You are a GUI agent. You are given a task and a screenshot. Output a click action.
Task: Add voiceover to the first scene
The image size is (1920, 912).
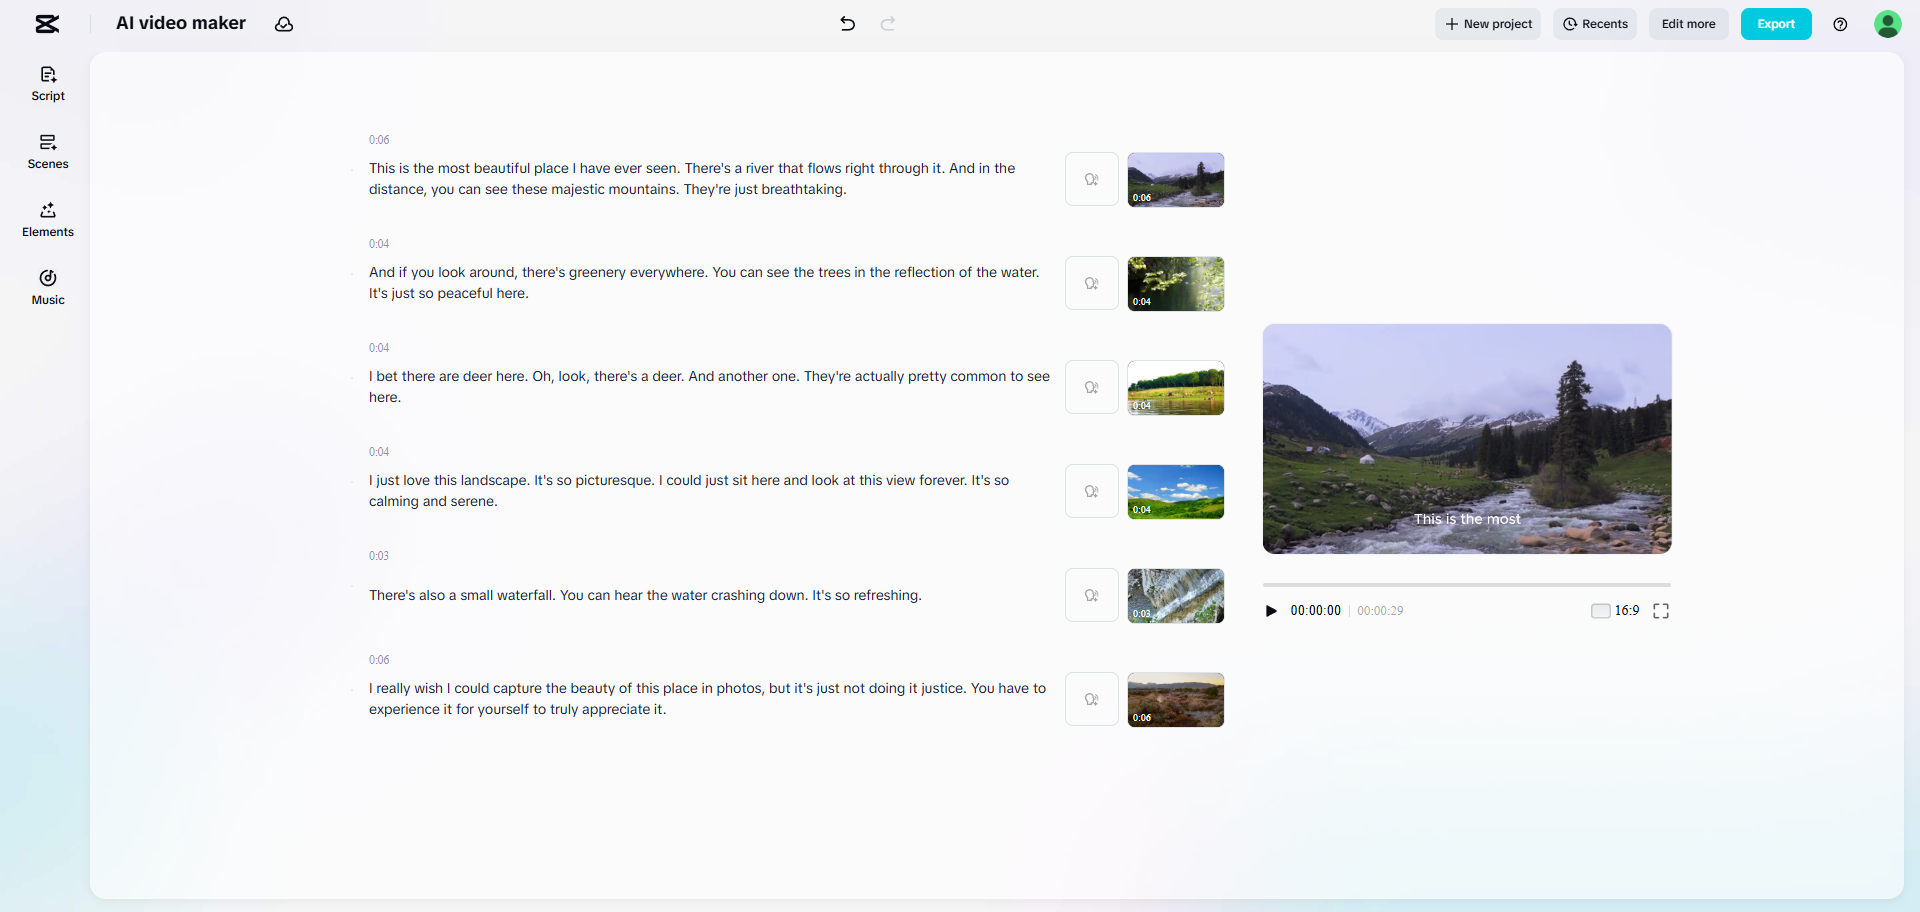[1091, 179]
